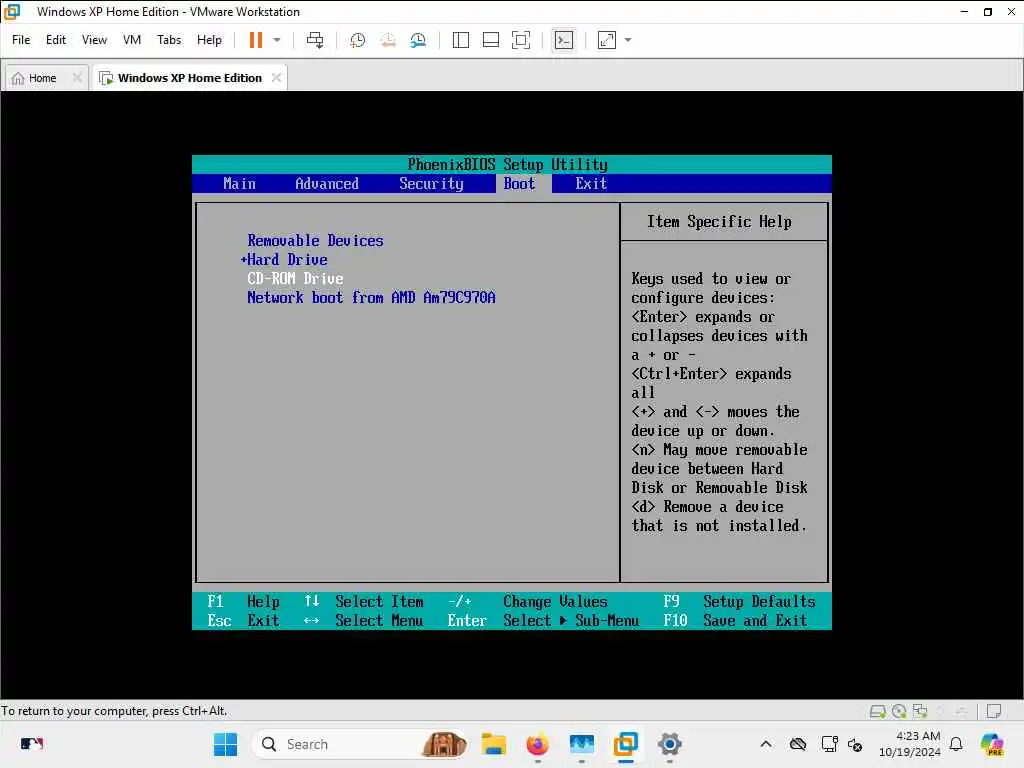Enter full screen mode via toolbar icon
This screenshot has width=1024, height=768.
click(521, 40)
